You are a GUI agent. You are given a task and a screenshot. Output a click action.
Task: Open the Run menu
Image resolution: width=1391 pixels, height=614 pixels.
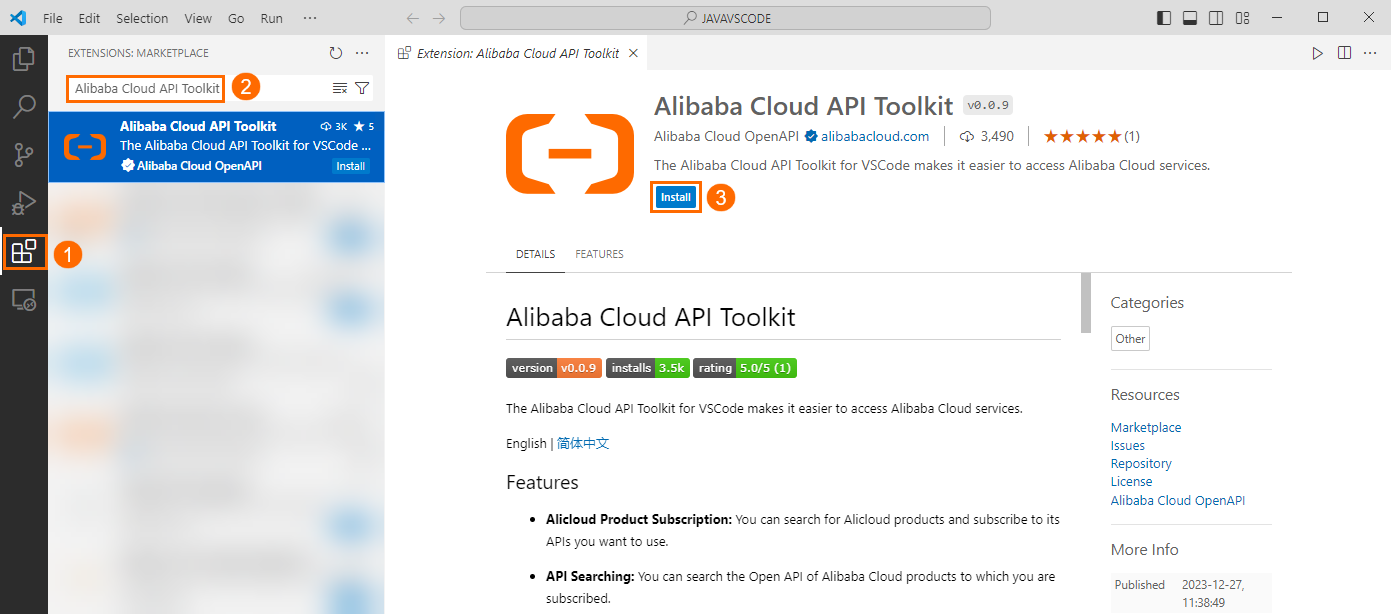(271, 18)
